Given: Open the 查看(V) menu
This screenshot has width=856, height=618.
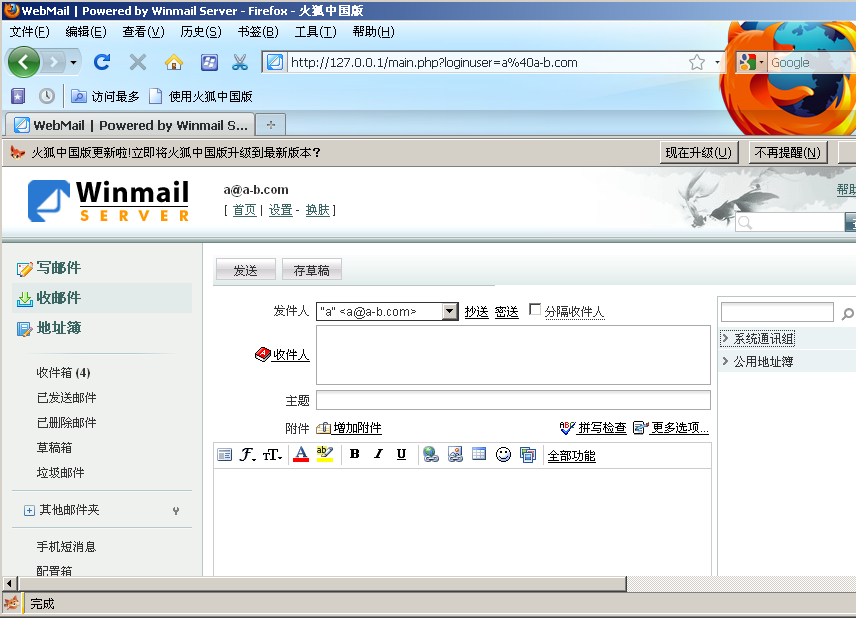Looking at the screenshot, I should pos(143,32).
